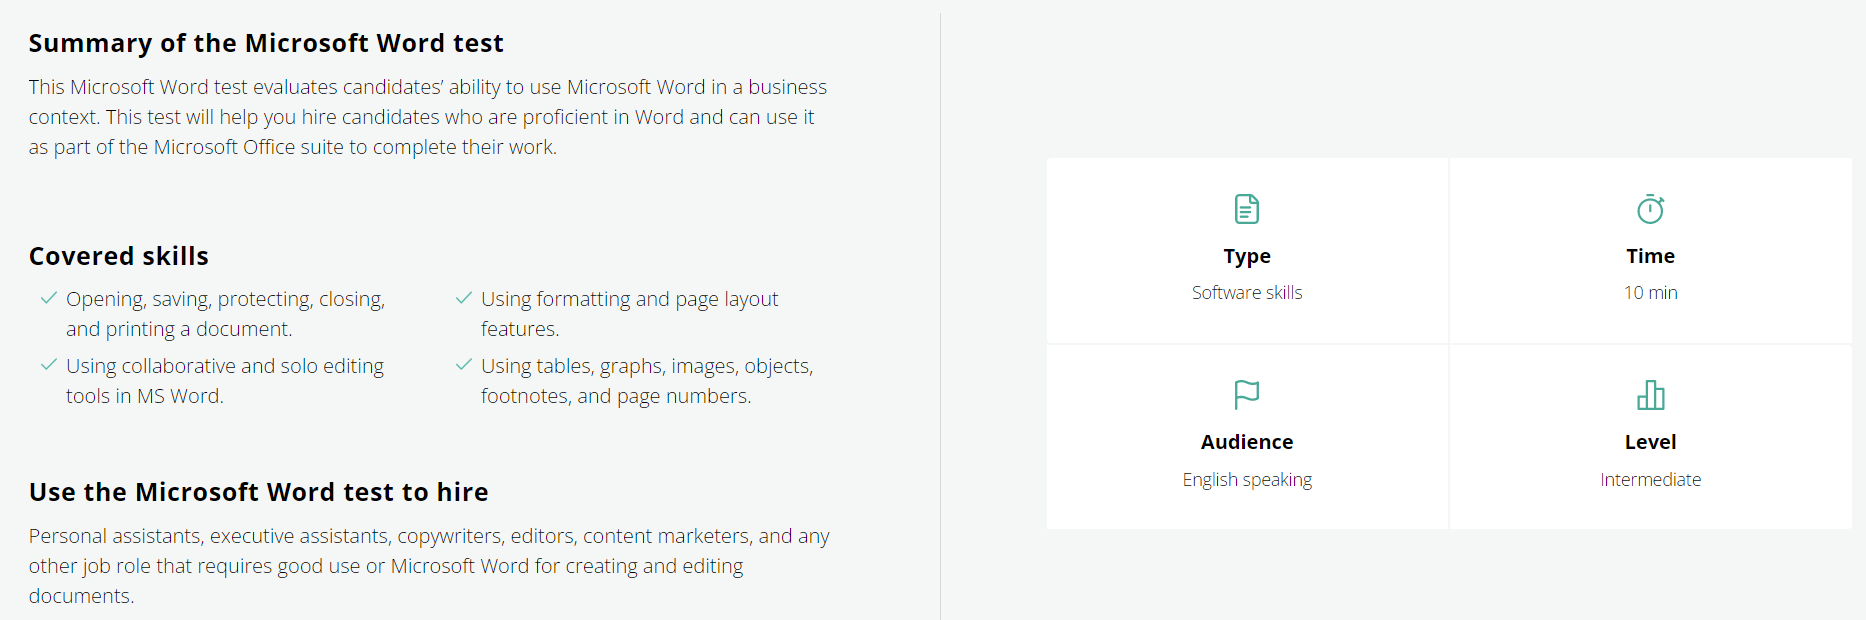
Task: Click checkmark beside tables, graphs, images skill
Action: (x=463, y=365)
